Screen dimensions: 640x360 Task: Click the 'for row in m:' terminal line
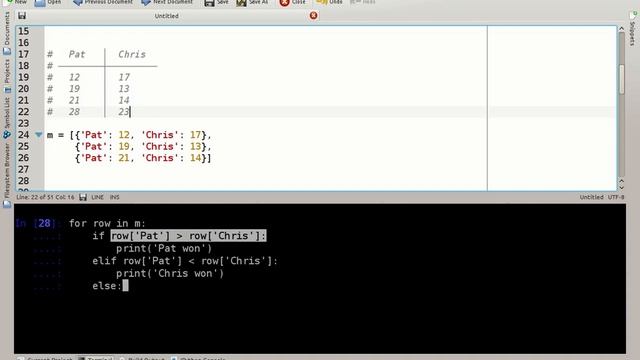(x=107, y=223)
